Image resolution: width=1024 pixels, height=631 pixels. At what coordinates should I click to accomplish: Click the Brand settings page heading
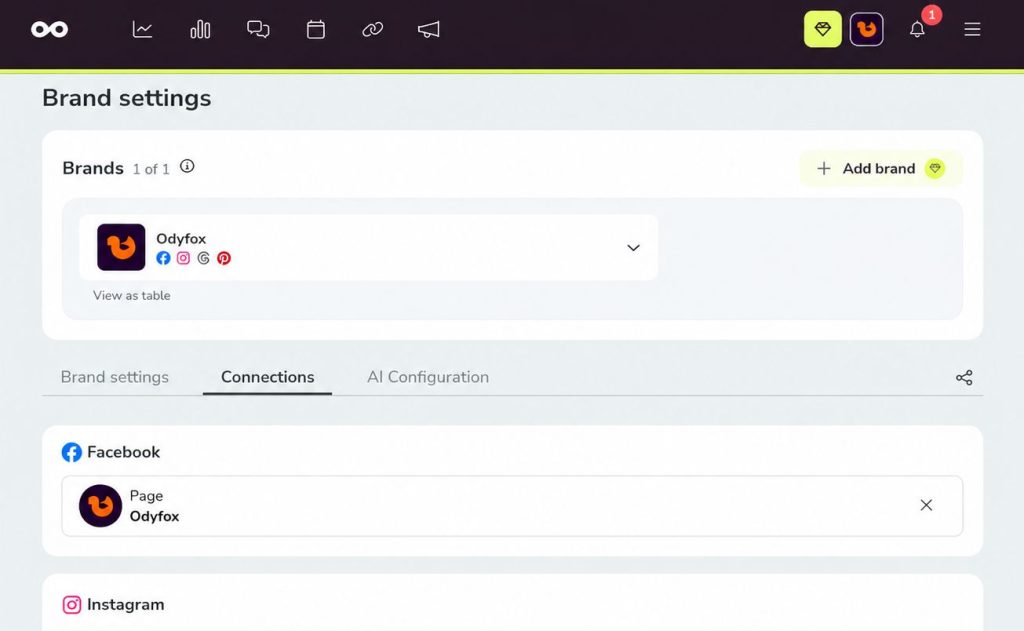(127, 98)
